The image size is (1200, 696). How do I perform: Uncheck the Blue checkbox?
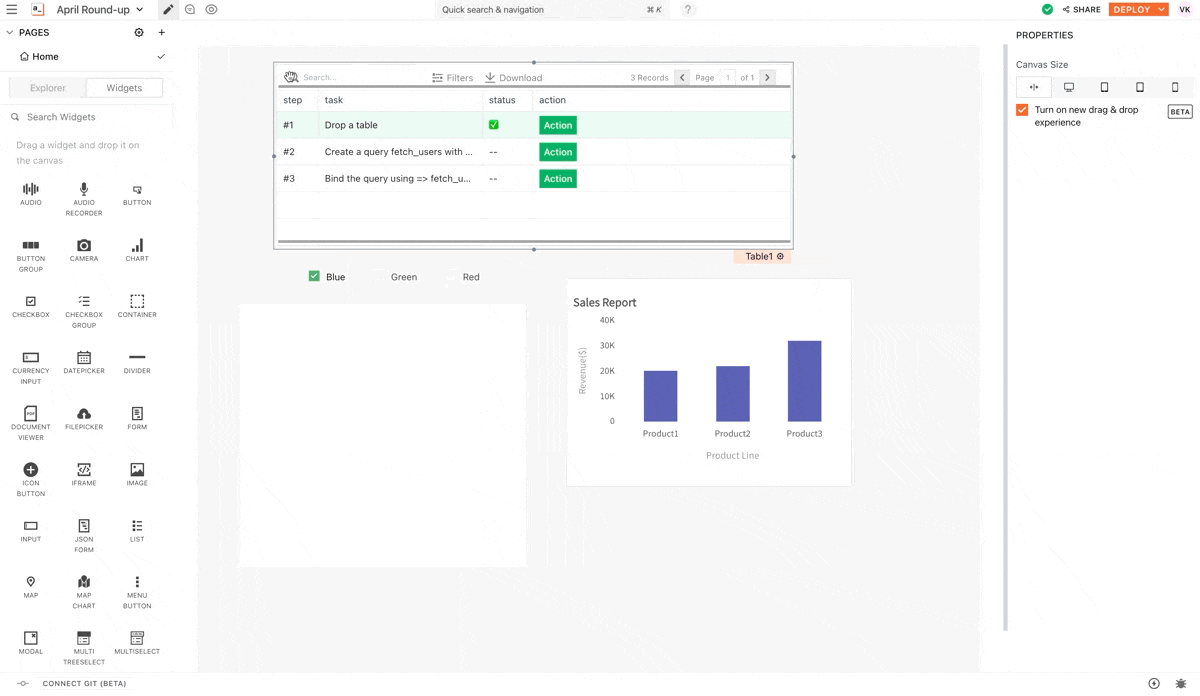(x=314, y=276)
